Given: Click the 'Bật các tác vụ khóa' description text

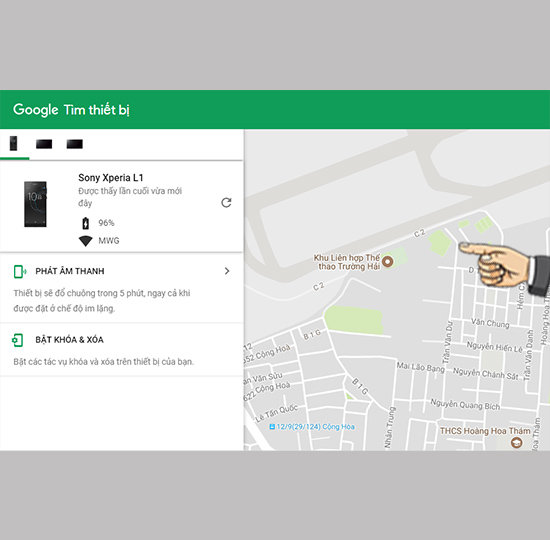Looking at the screenshot, I should click(103, 361).
